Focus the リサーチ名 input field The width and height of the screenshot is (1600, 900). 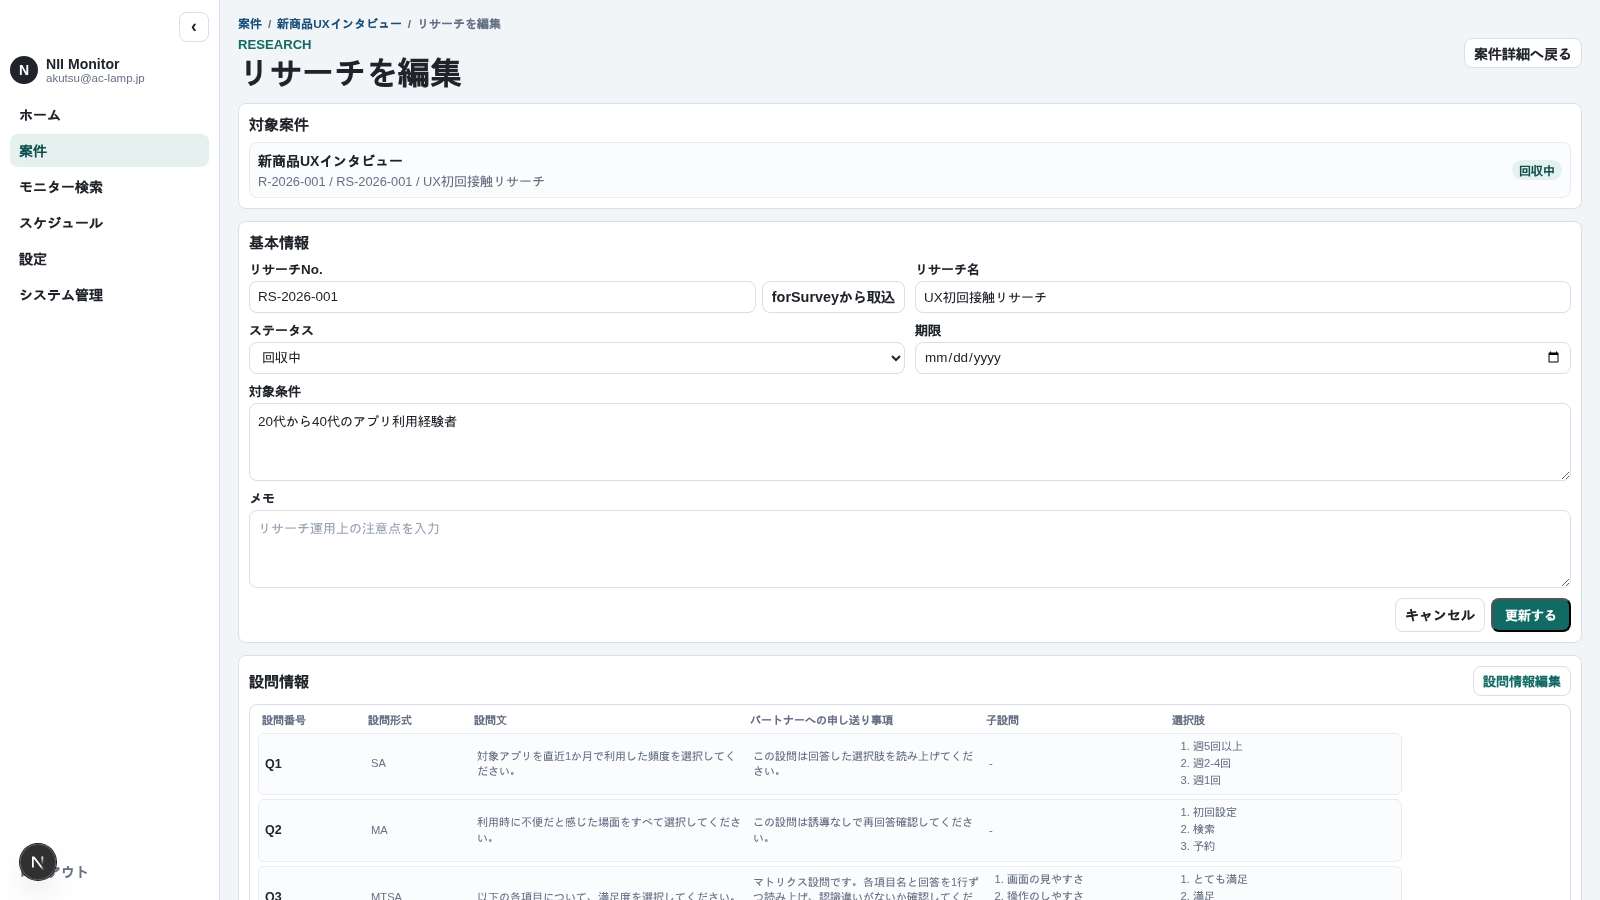1242,297
